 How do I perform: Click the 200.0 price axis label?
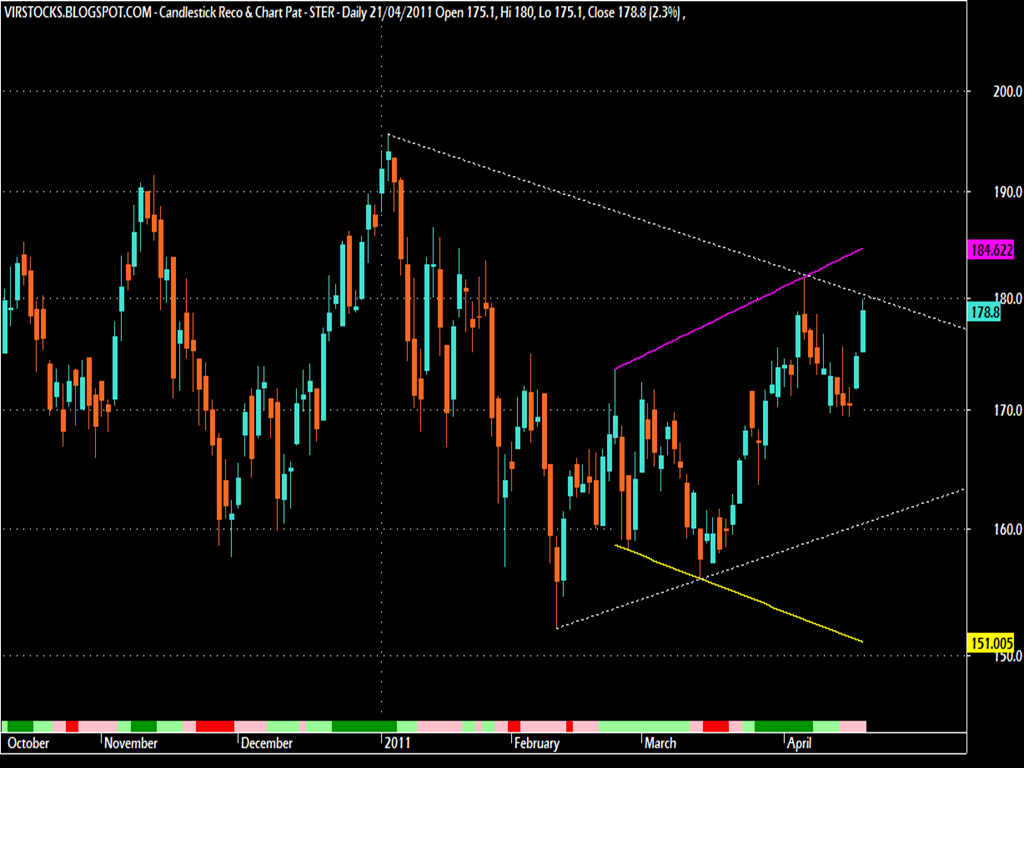click(x=1007, y=91)
